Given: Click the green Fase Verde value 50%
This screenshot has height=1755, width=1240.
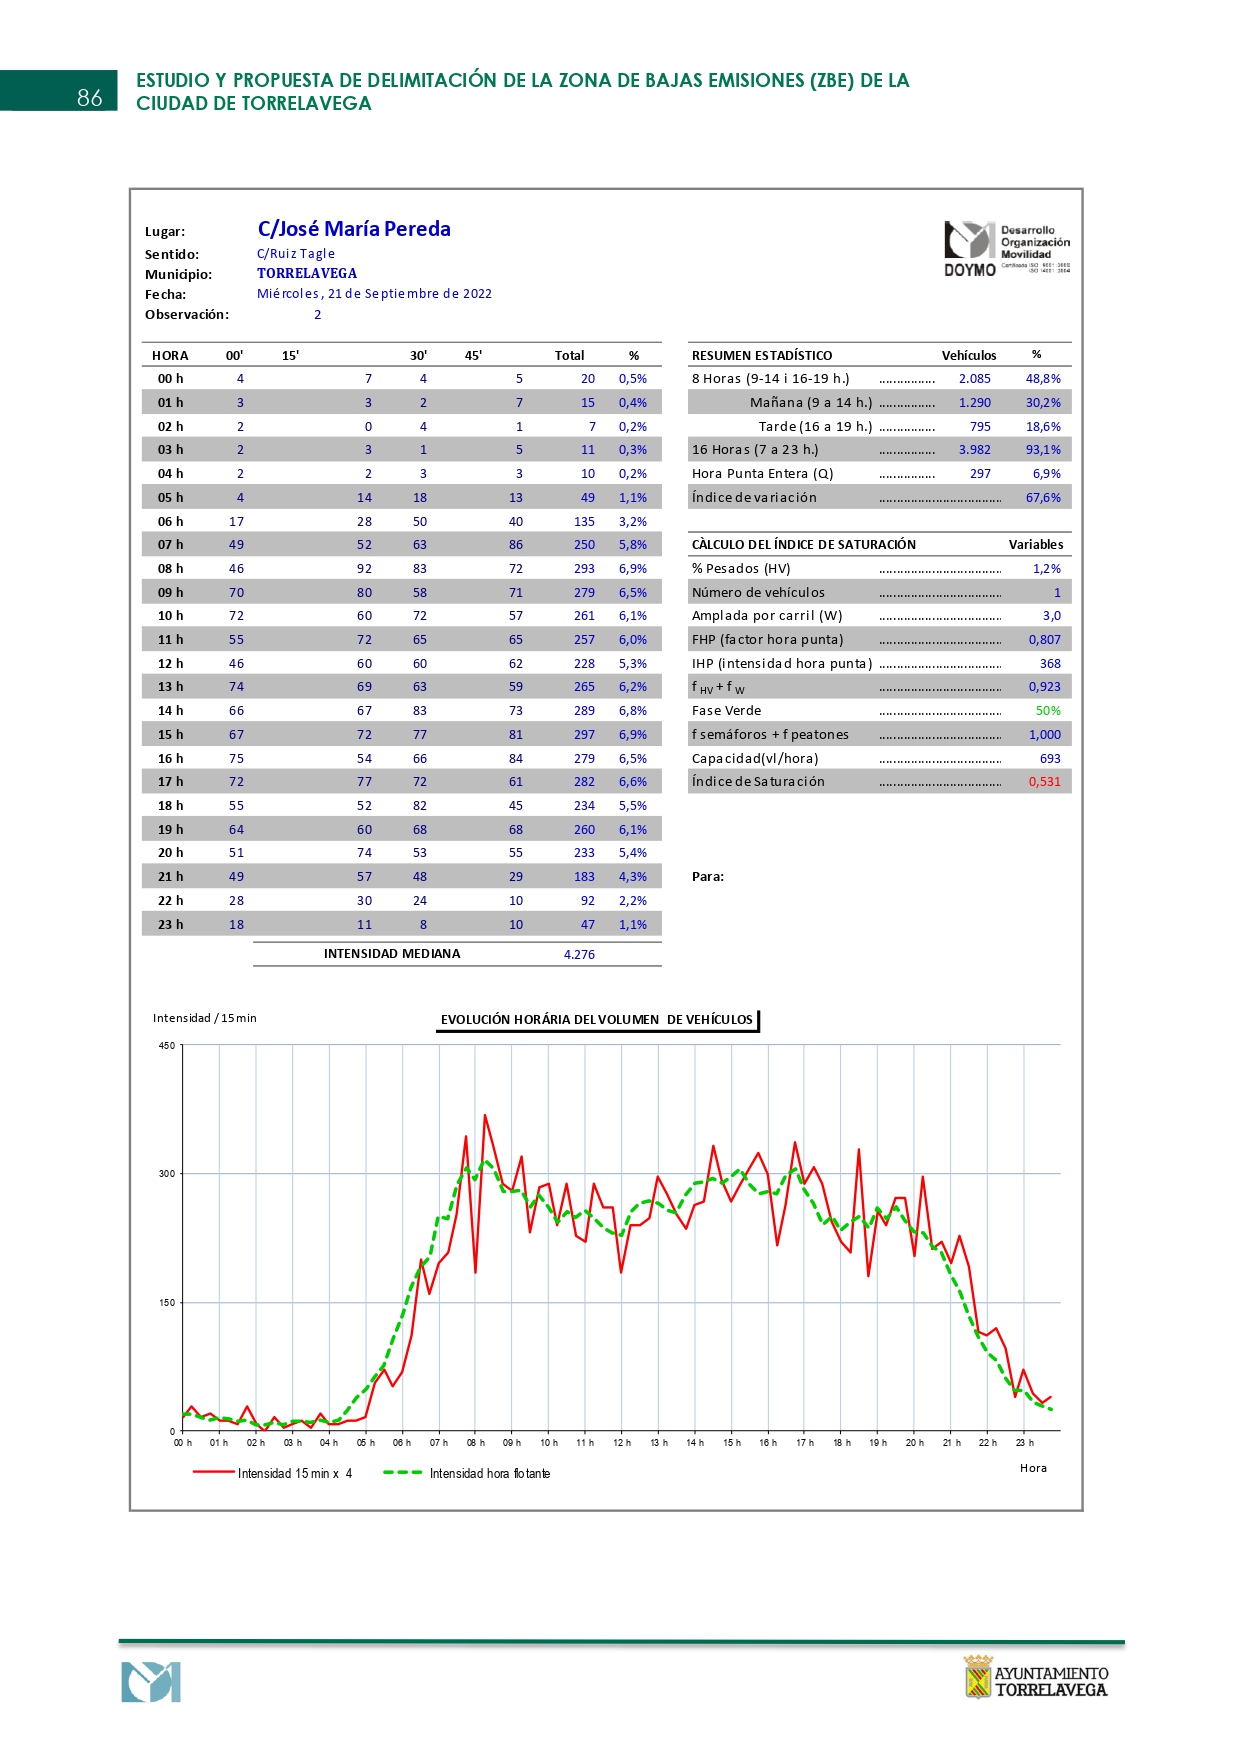Looking at the screenshot, I should (x=1048, y=711).
